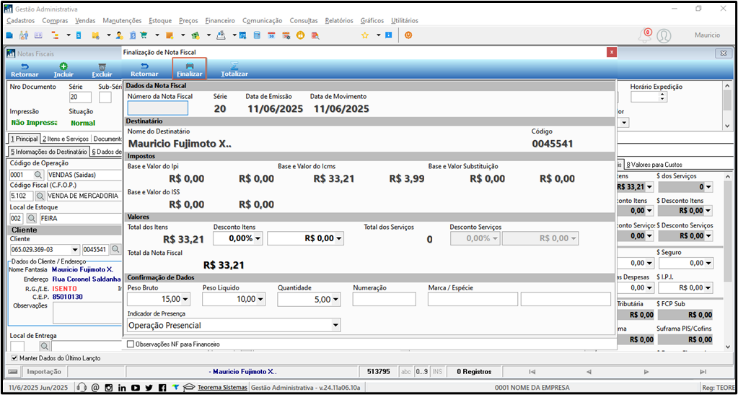Viewport: 738px width, 395px height.
Task: Open the Quantidade 5,00 dropdown
Action: [x=336, y=299]
